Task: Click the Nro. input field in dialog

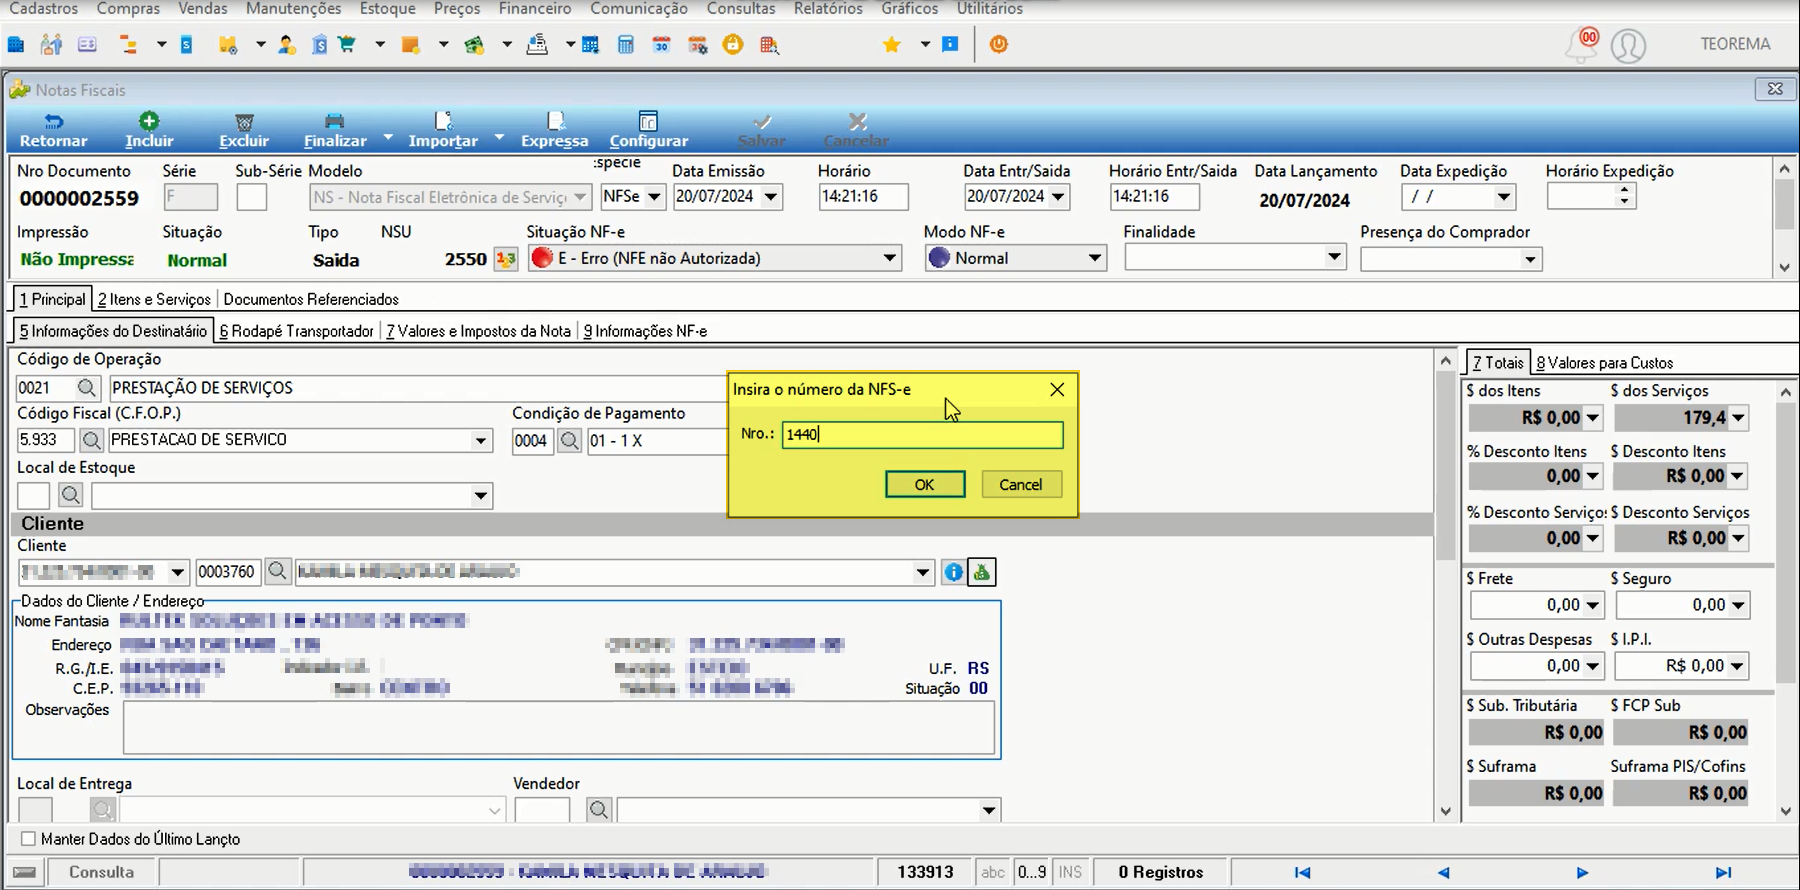Action: pyautogui.click(x=922, y=434)
